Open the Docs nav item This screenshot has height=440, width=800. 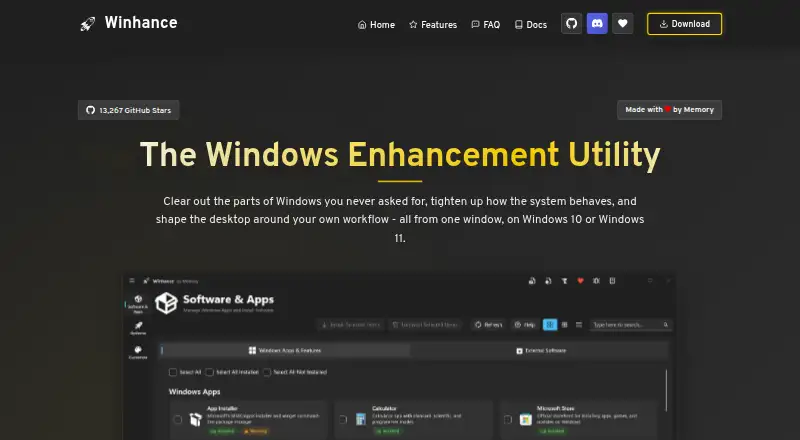(x=531, y=25)
